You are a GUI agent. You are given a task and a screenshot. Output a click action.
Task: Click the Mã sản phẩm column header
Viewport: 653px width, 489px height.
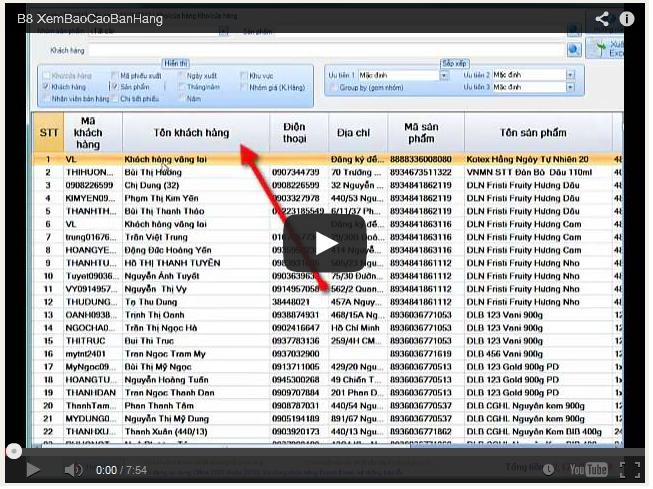pyautogui.click(x=427, y=133)
